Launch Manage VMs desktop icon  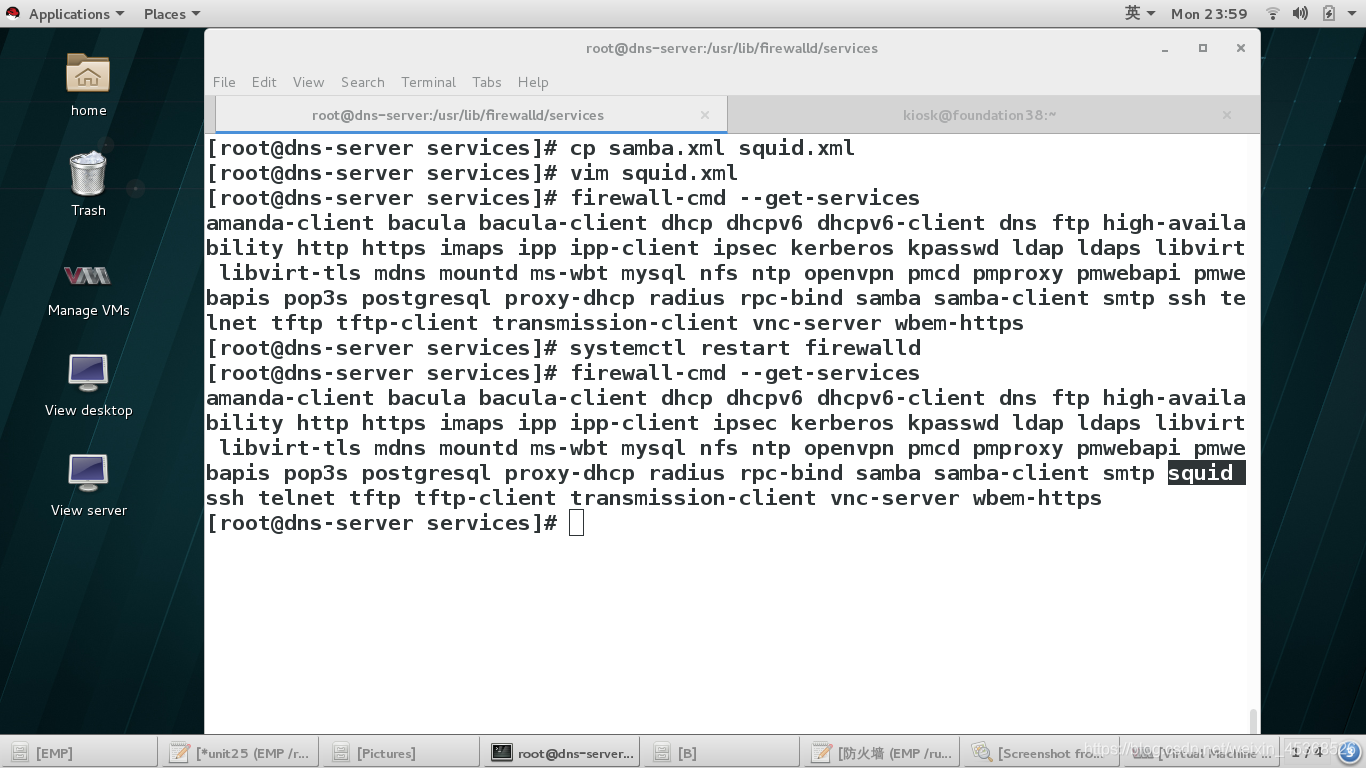pyautogui.click(x=88, y=275)
